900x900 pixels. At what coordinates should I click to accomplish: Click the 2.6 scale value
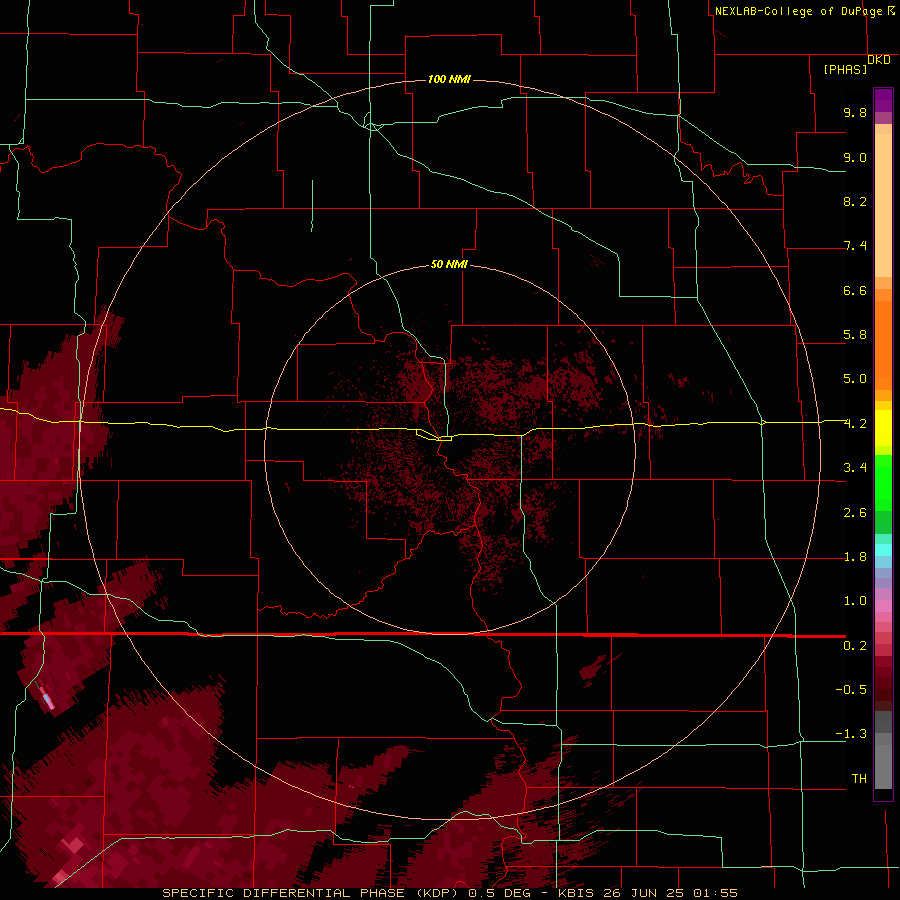pos(855,513)
